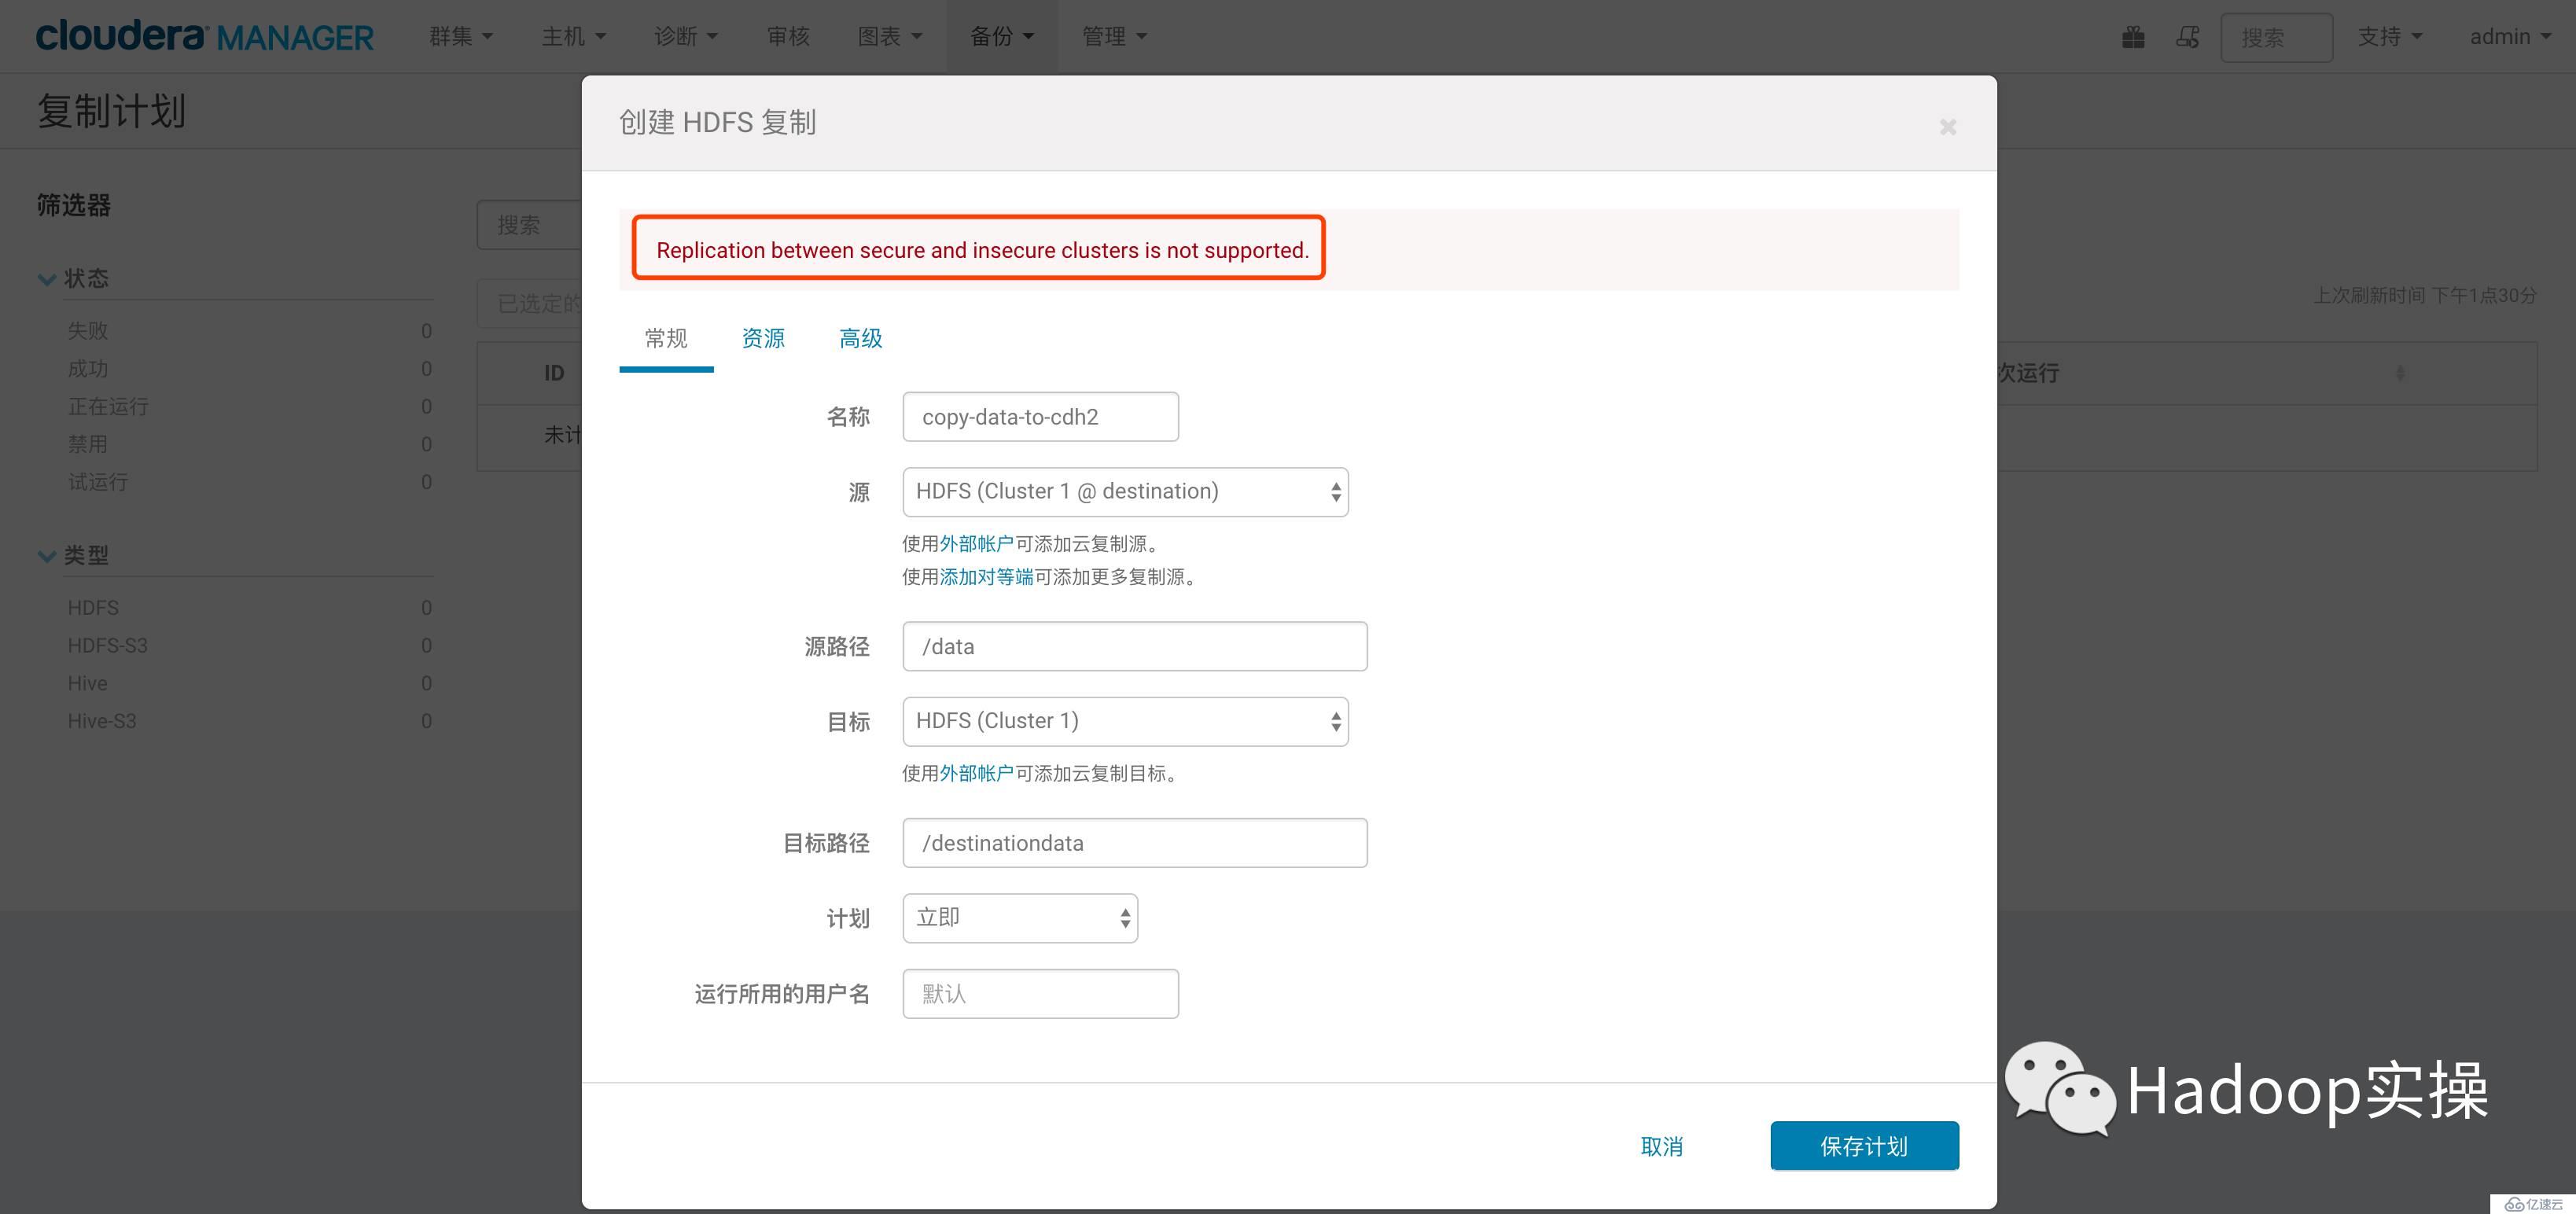This screenshot has height=1214, width=2576.
Task: Filter by Hive-S3 type
Action: tap(102, 721)
